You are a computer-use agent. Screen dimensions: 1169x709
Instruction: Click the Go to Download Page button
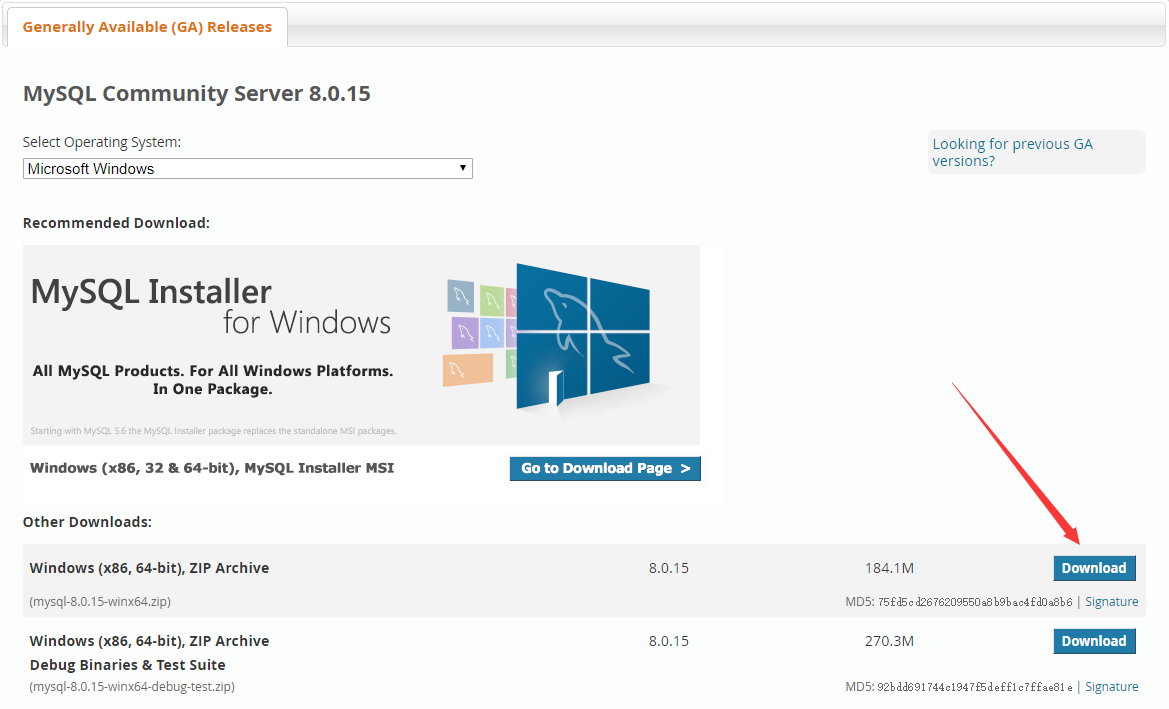(x=604, y=468)
